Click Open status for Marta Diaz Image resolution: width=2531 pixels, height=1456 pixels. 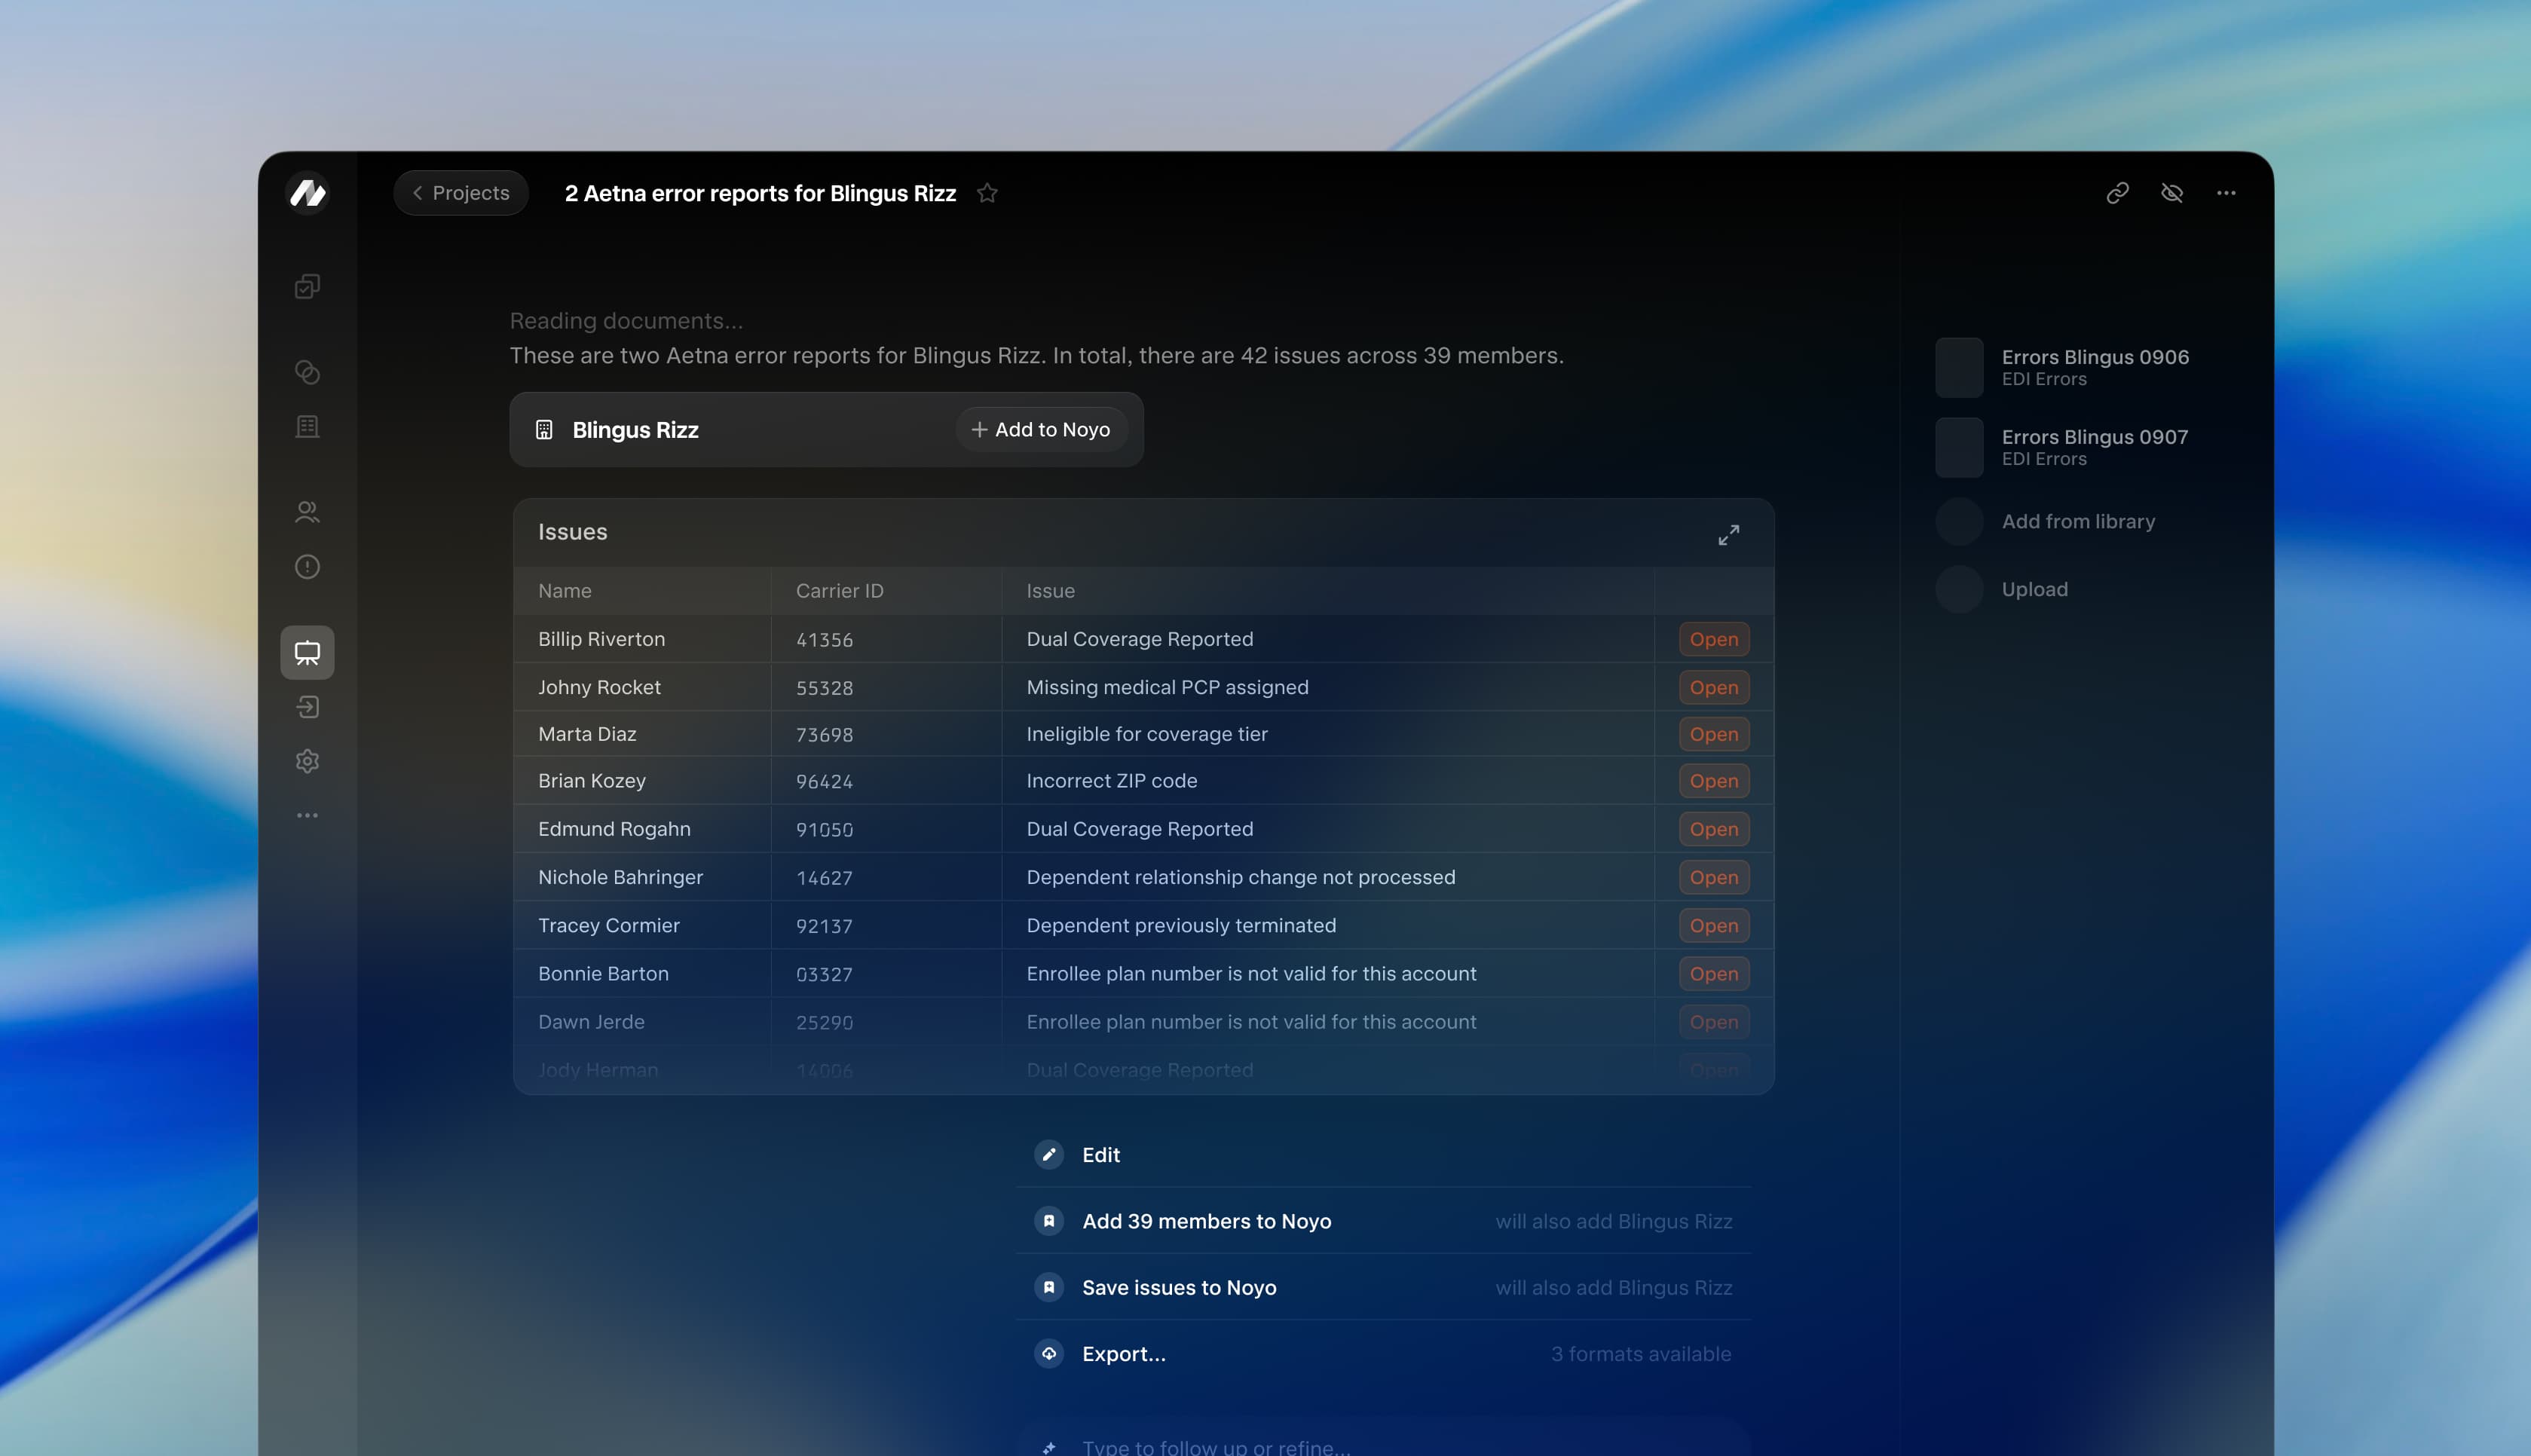tap(1714, 734)
